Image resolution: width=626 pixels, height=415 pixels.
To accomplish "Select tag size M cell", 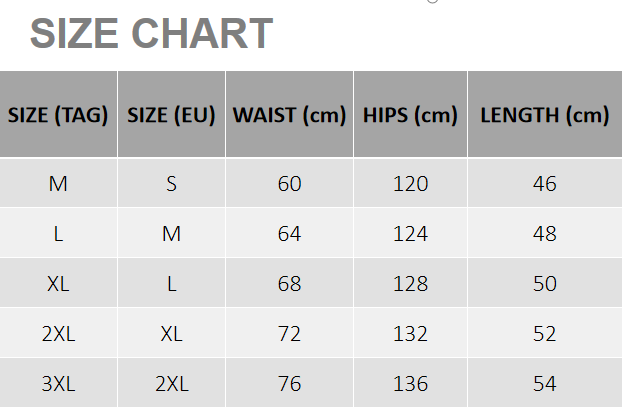I will click(x=58, y=183).
